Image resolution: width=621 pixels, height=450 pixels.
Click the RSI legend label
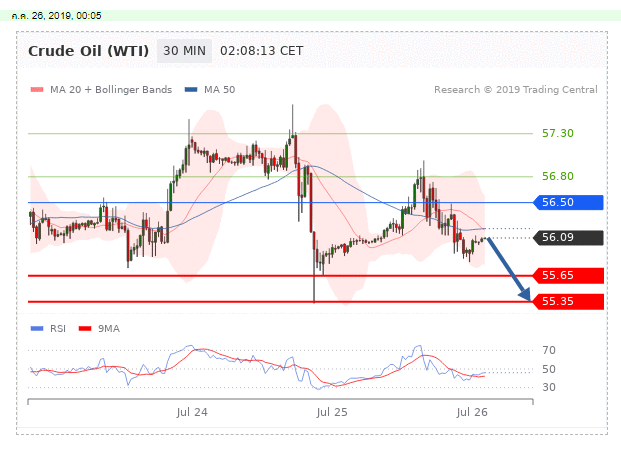pyautogui.click(x=58, y=328)
